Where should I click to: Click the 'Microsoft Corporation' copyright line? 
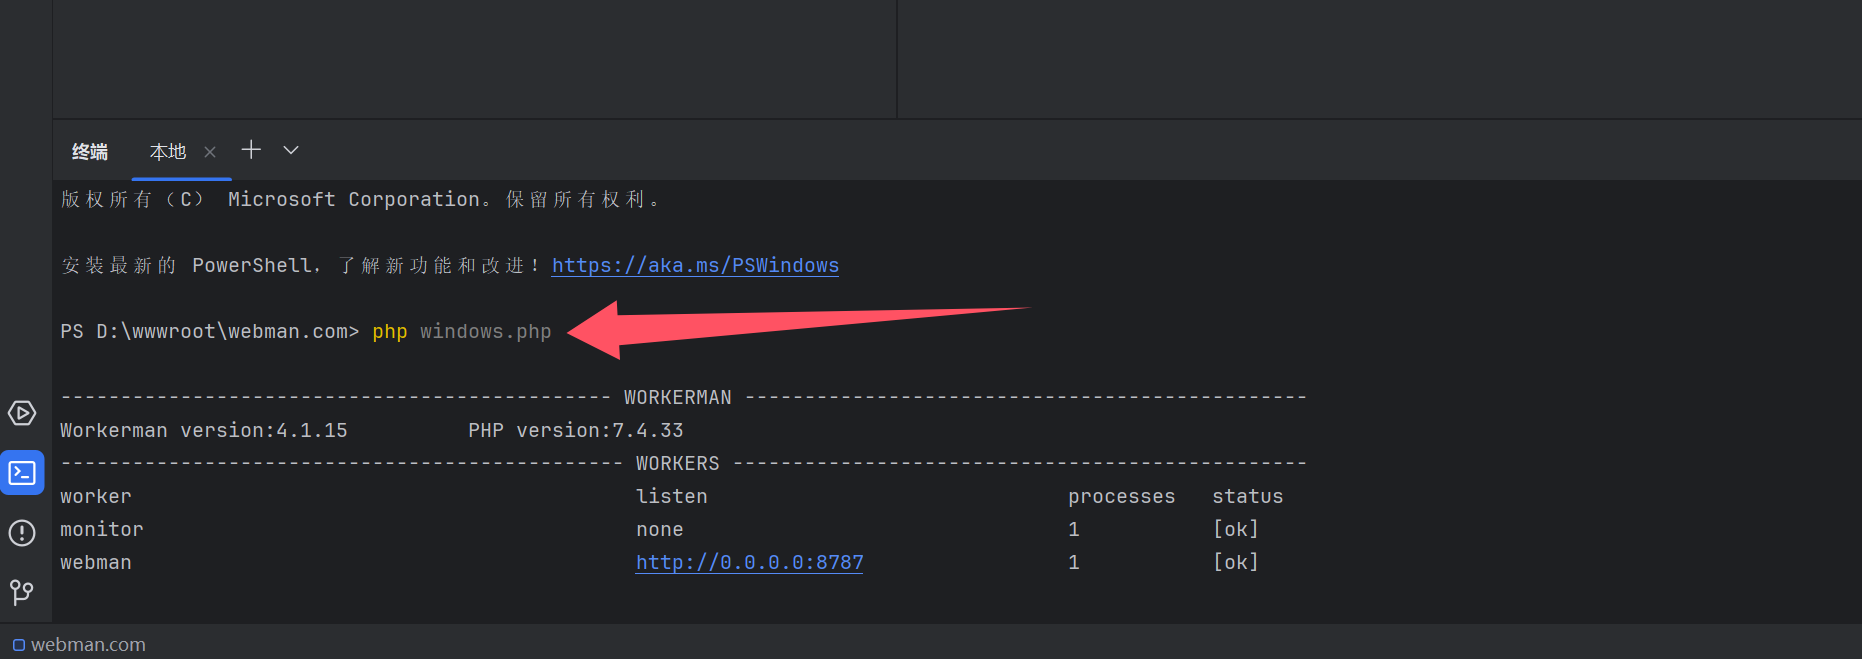coord(360,199)
